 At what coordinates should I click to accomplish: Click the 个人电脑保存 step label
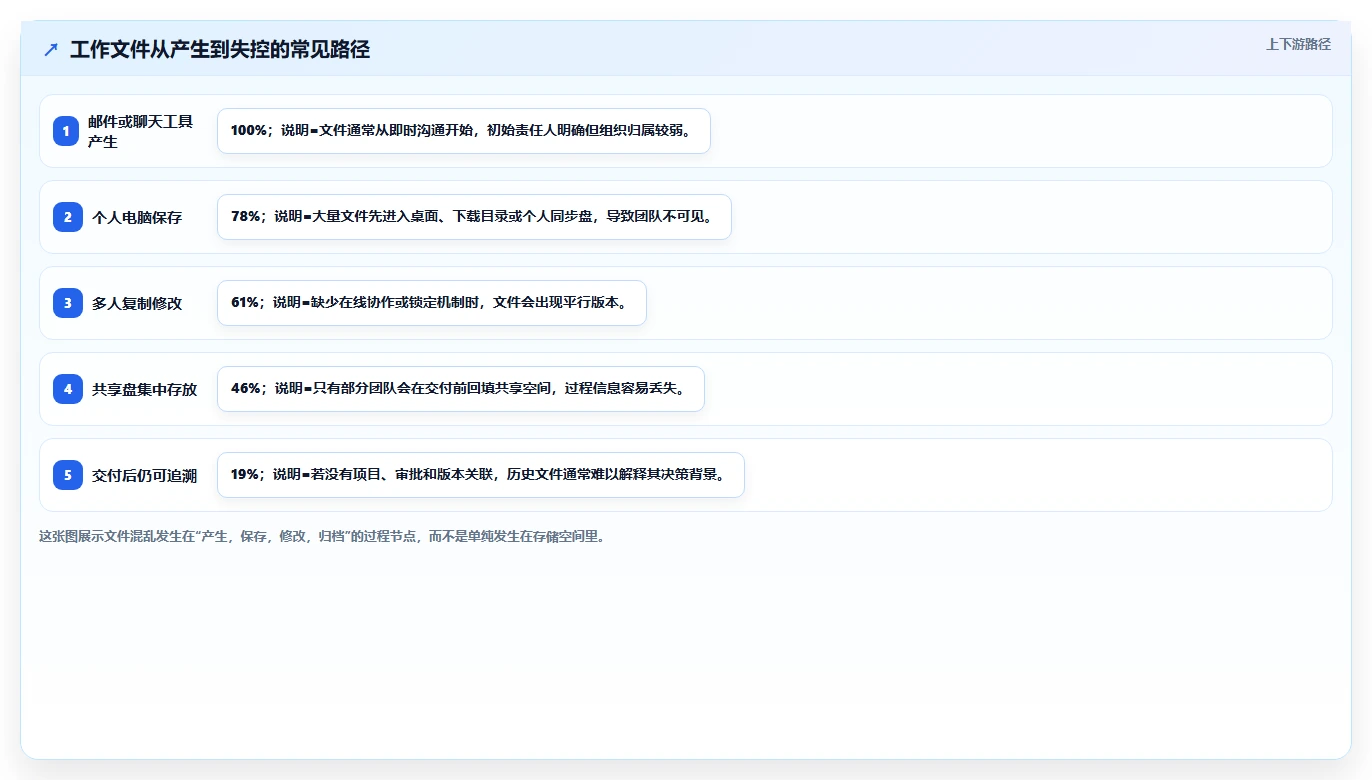137,217
